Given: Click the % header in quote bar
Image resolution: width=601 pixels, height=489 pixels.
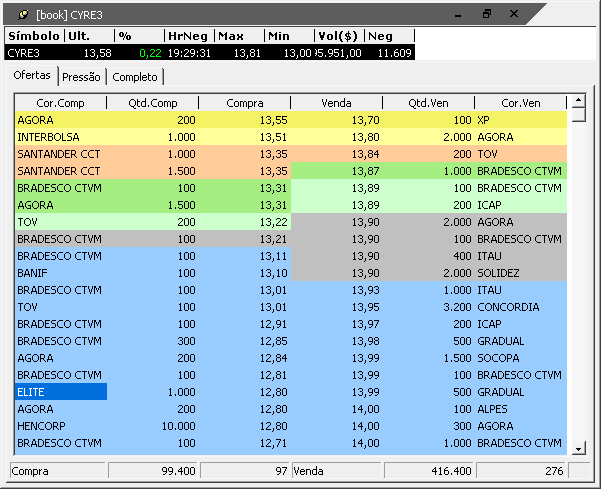Looking at the screenshot, I should pos(140,36).
